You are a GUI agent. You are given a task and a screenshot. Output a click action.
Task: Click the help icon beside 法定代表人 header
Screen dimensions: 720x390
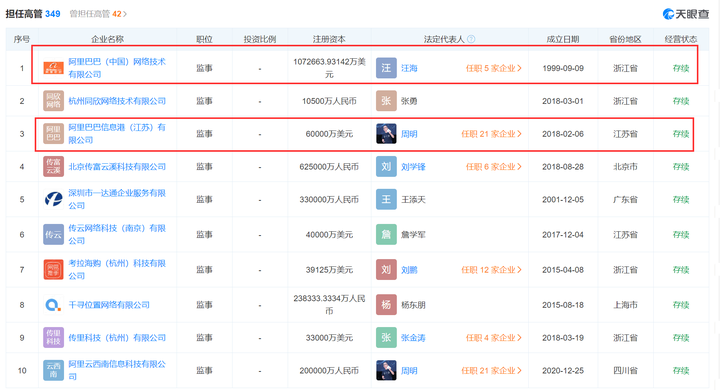coord(471,40)
